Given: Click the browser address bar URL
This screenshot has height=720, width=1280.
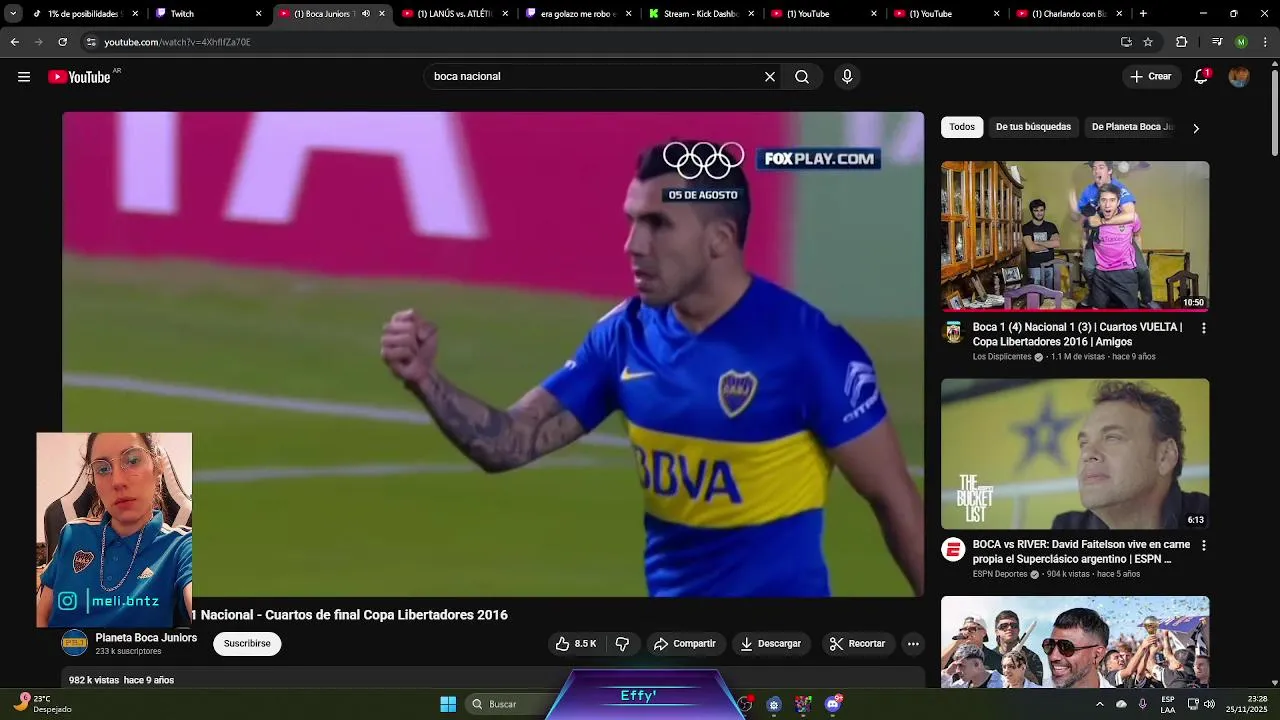Looking at the screenshot, I should pos(177,42).
